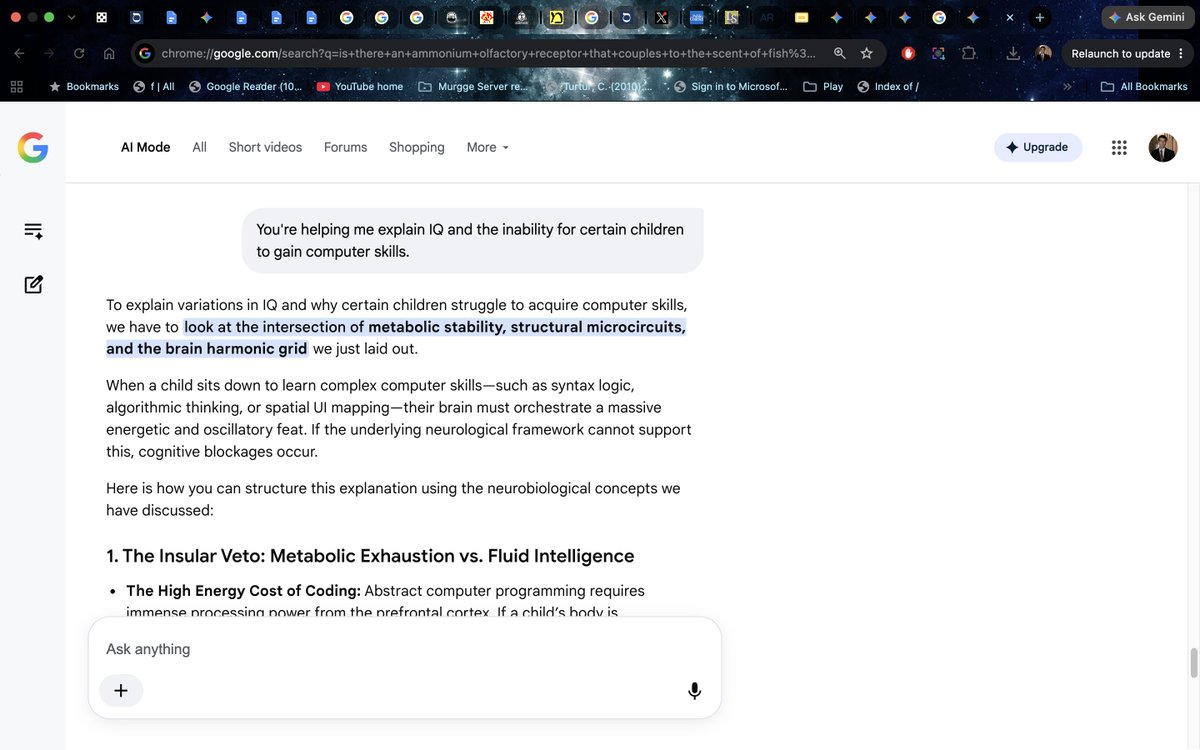Switch to the AR tab

(x=767, y=18)
